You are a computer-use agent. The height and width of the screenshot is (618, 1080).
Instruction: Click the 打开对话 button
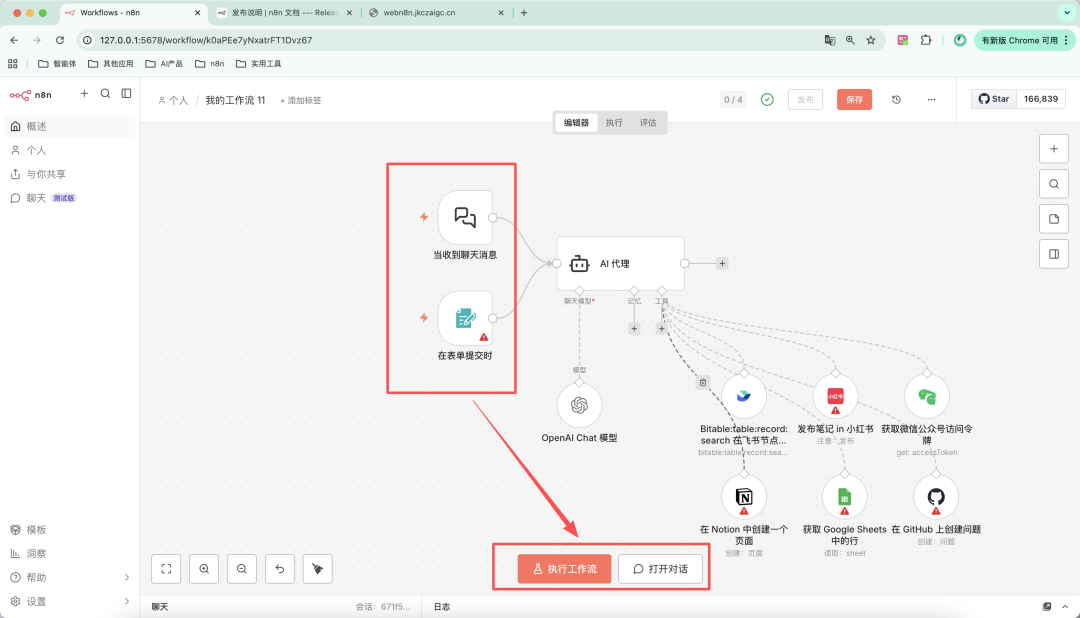660,568
